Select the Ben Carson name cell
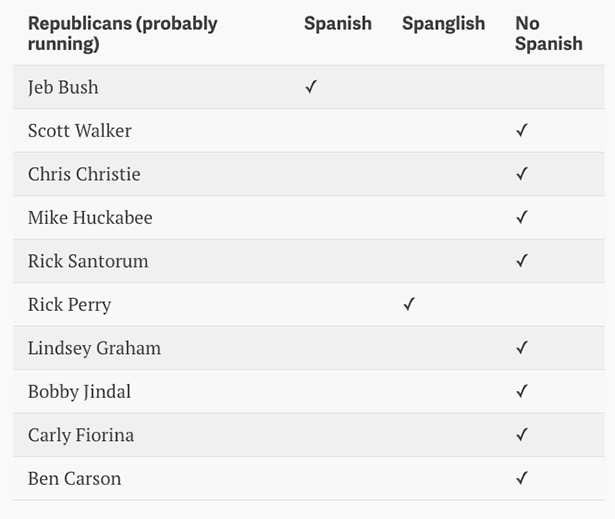 [74, 479]
